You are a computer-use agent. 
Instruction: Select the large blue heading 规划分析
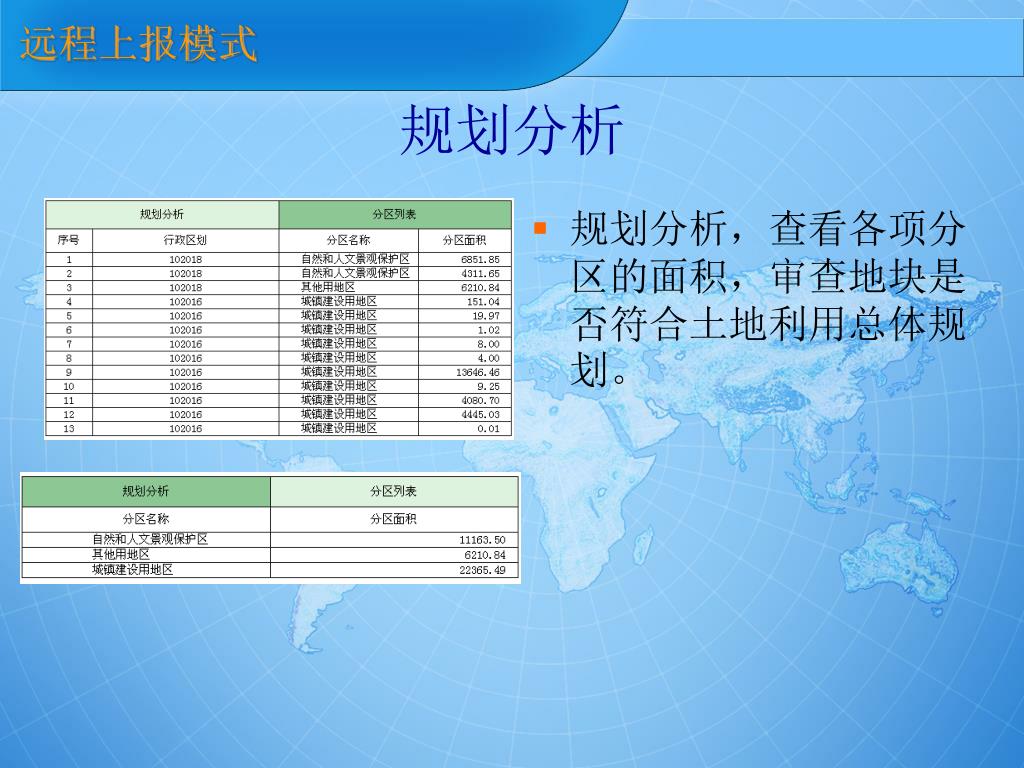(x=511, y=131)
